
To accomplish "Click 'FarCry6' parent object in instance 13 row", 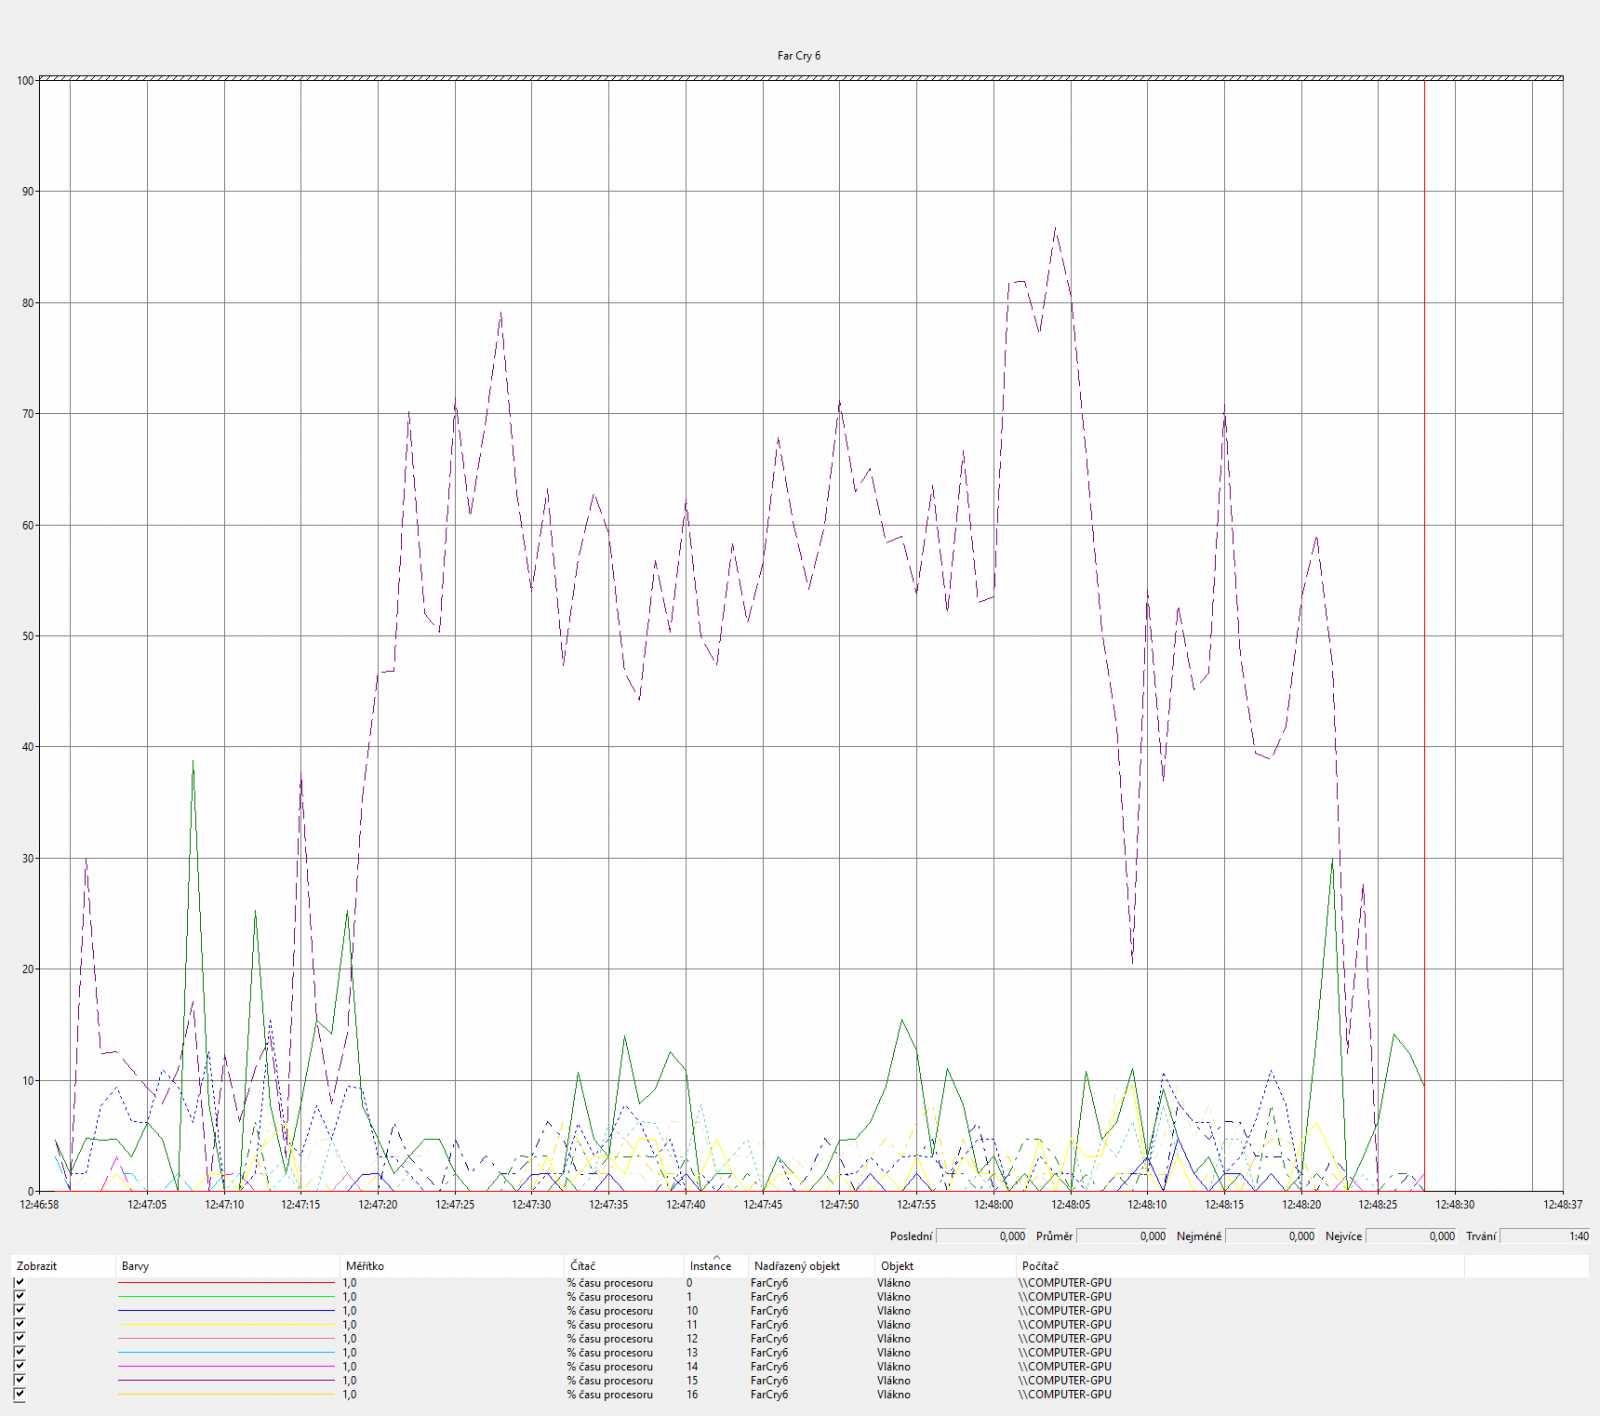I will (769, 1352).
